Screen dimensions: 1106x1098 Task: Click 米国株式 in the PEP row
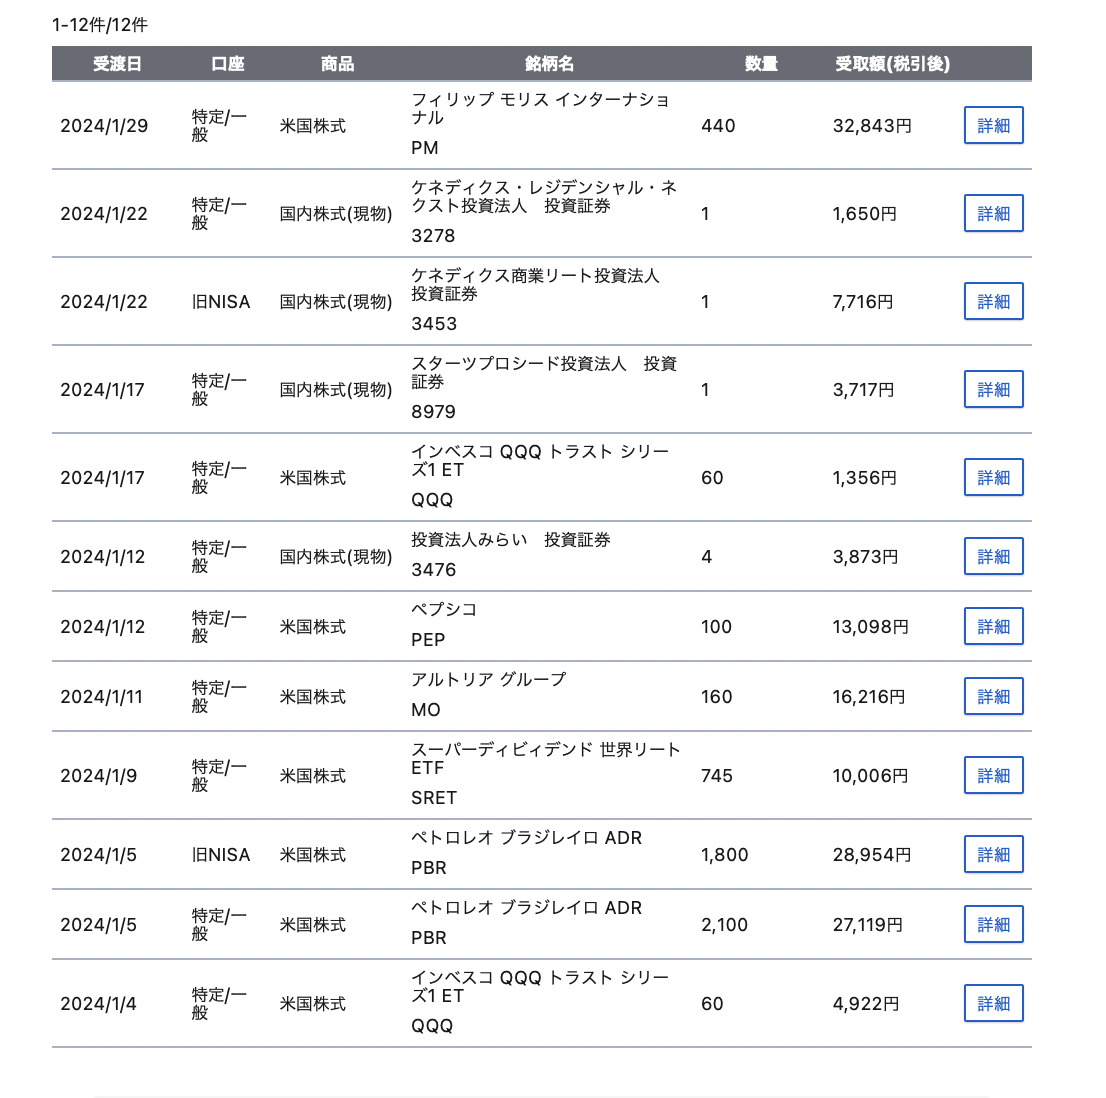pyautogui.click(x=312, y=626)
